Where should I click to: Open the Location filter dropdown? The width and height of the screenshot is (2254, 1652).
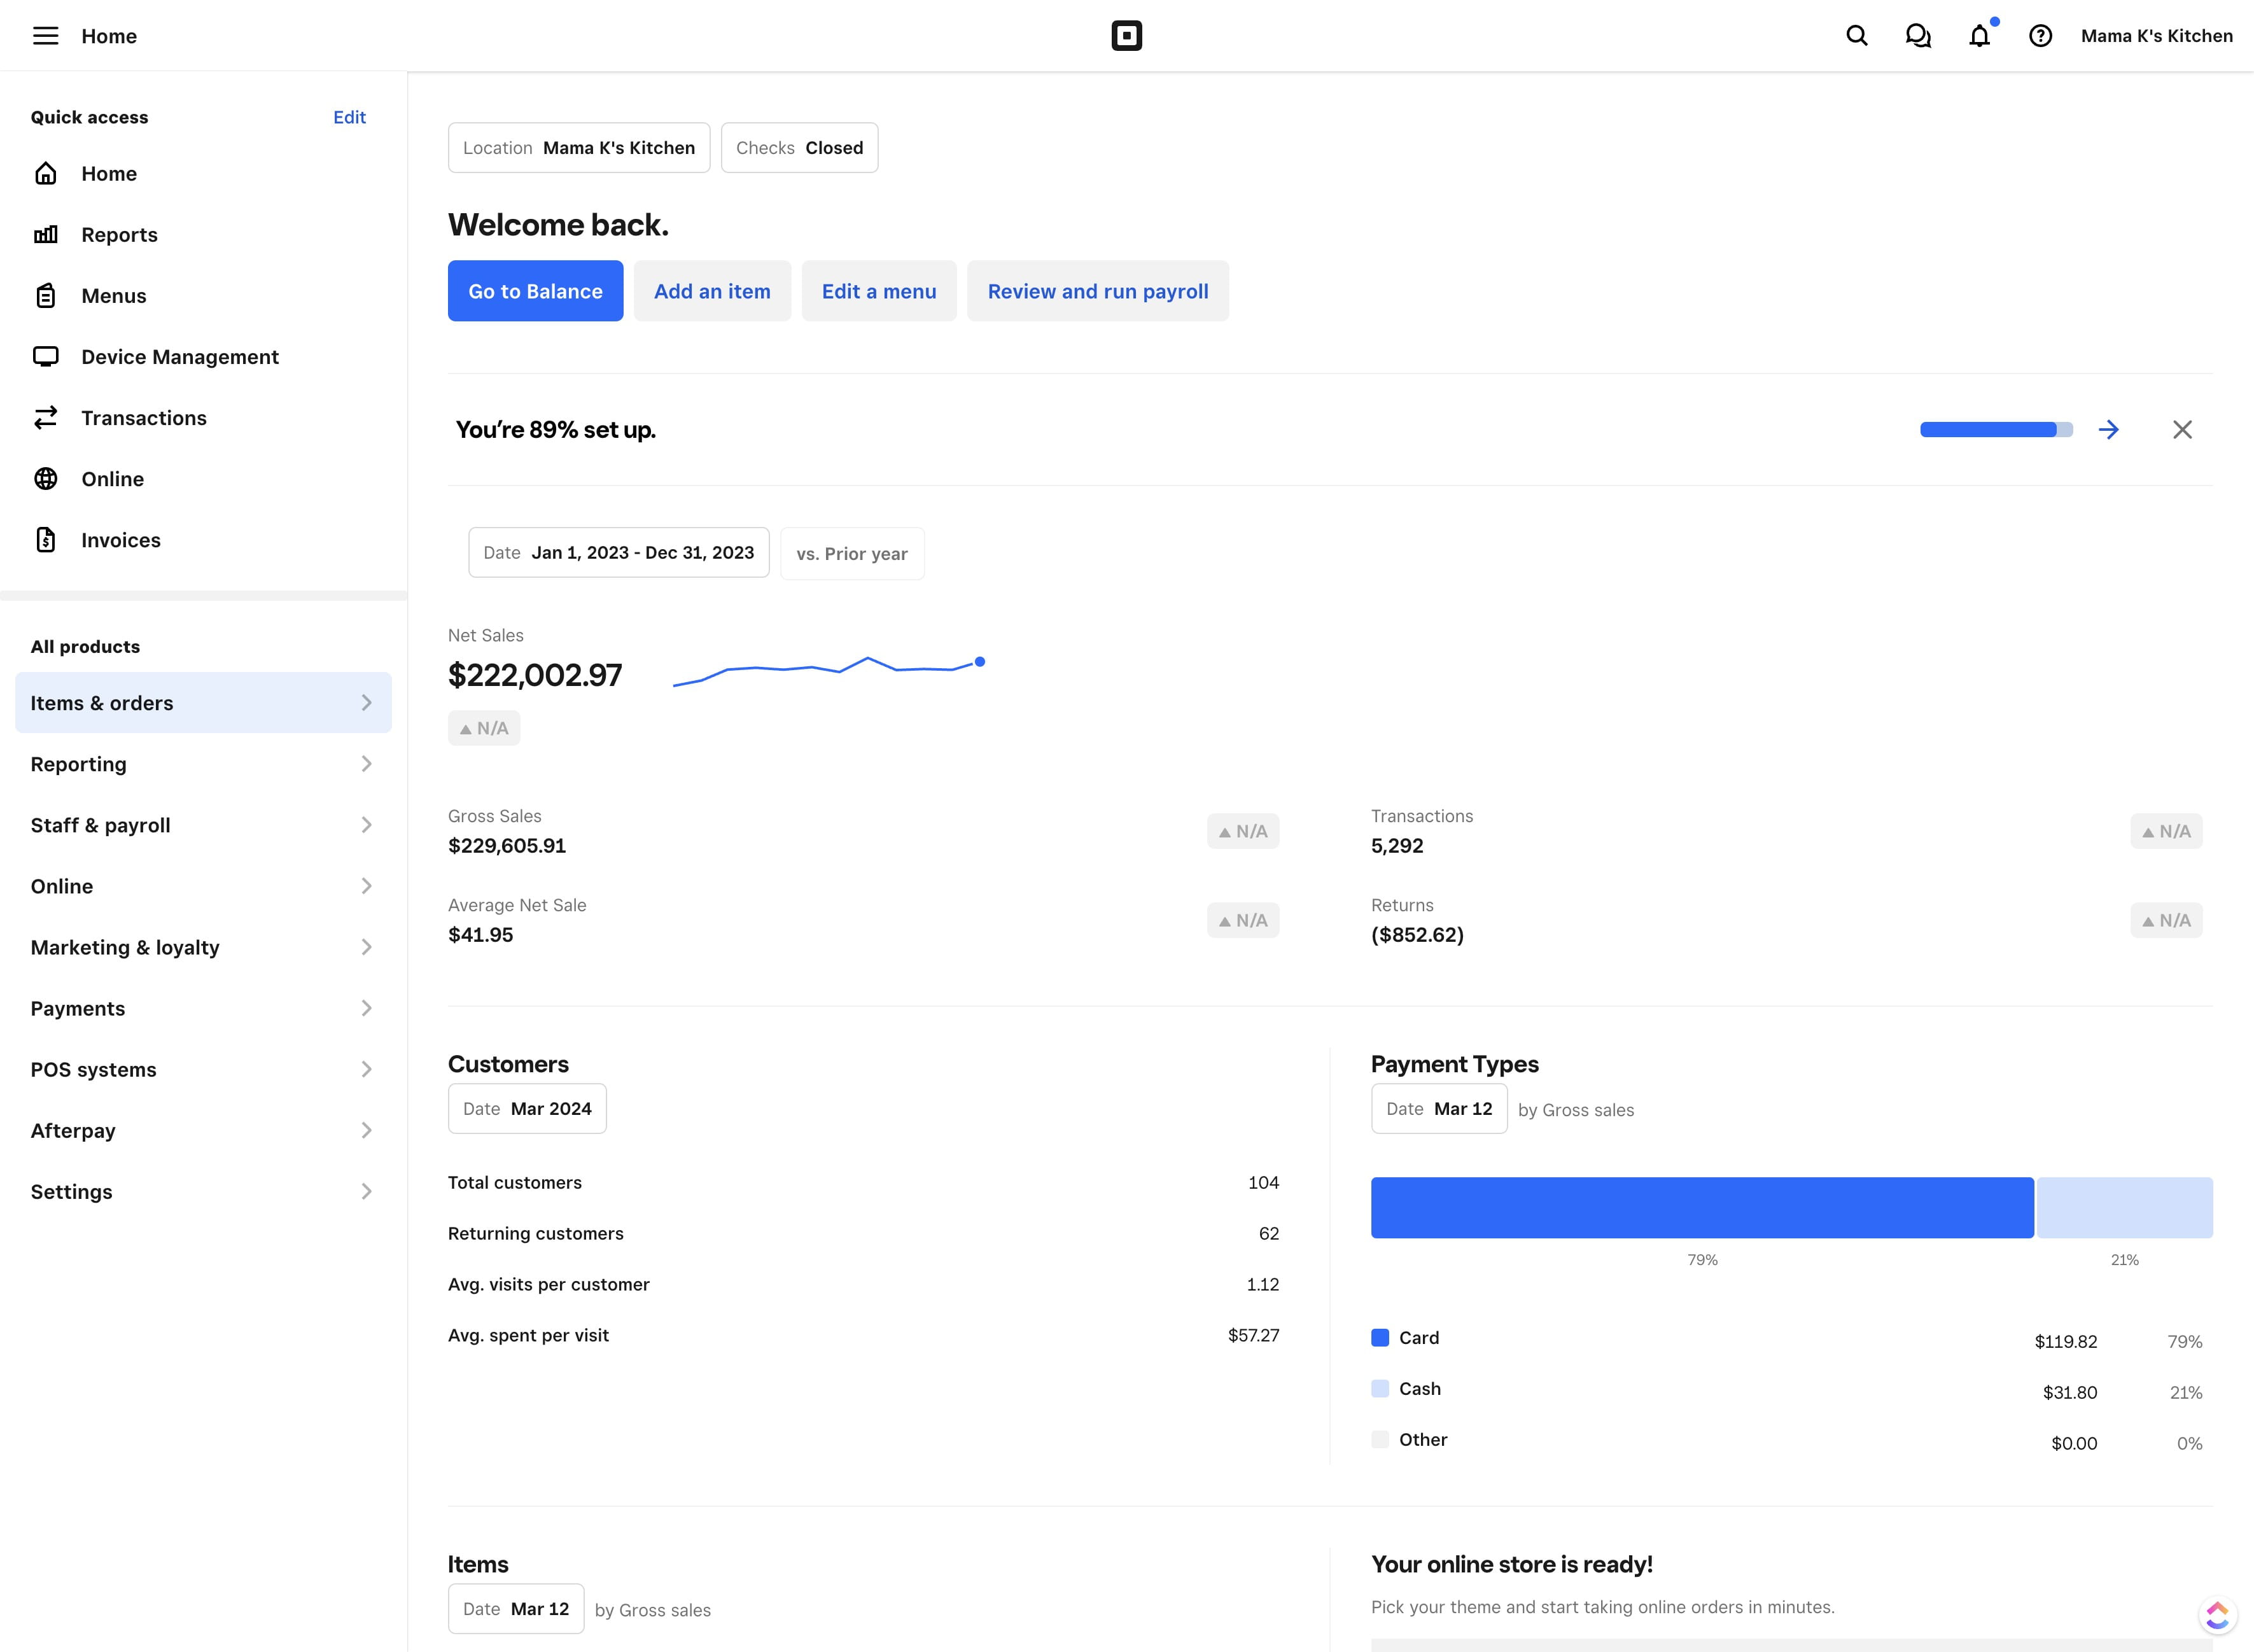click(x=578, y=148)
